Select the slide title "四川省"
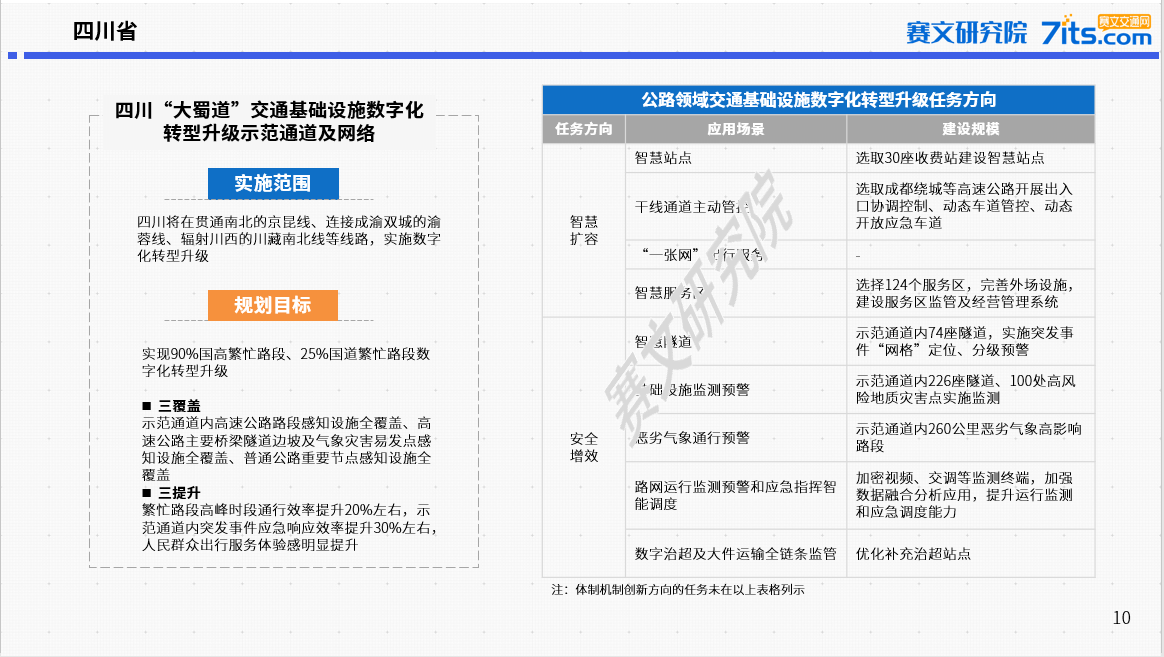 [105, 31]
